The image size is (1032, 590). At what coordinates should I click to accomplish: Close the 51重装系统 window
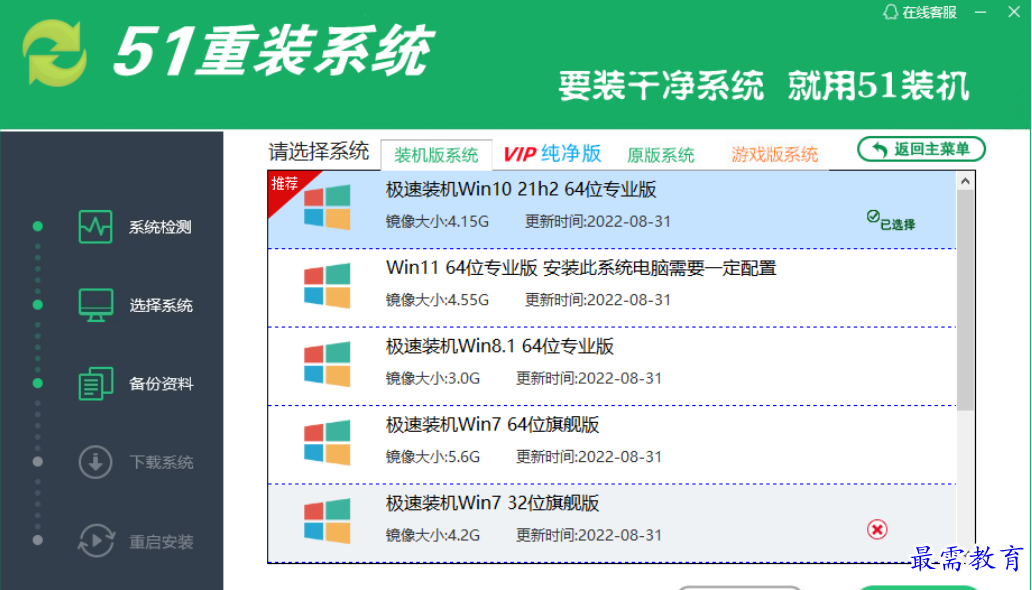point(1014,12)
